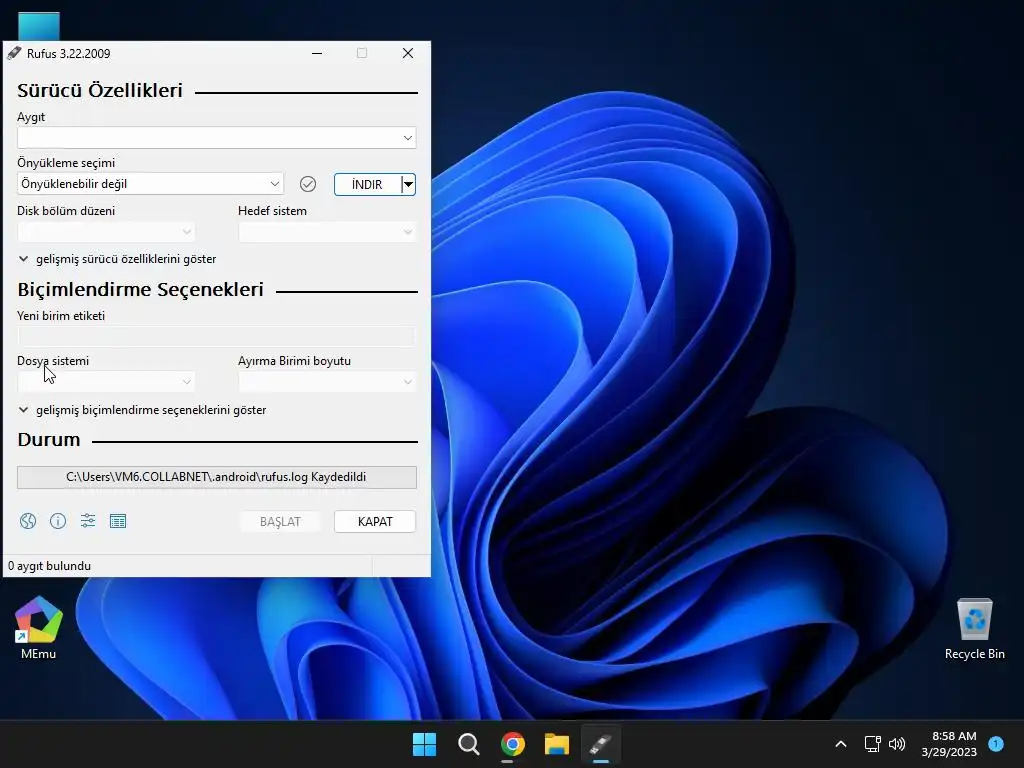Open Hedef sistem dropdown

(327, 232)
